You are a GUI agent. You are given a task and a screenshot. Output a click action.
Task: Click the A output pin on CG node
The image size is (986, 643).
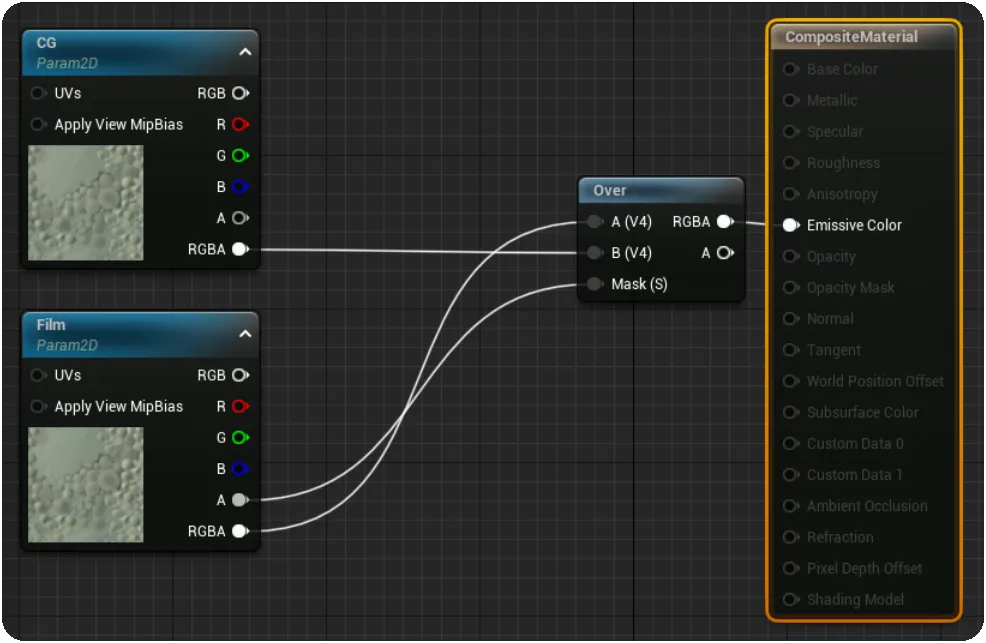tap(240, 218)
